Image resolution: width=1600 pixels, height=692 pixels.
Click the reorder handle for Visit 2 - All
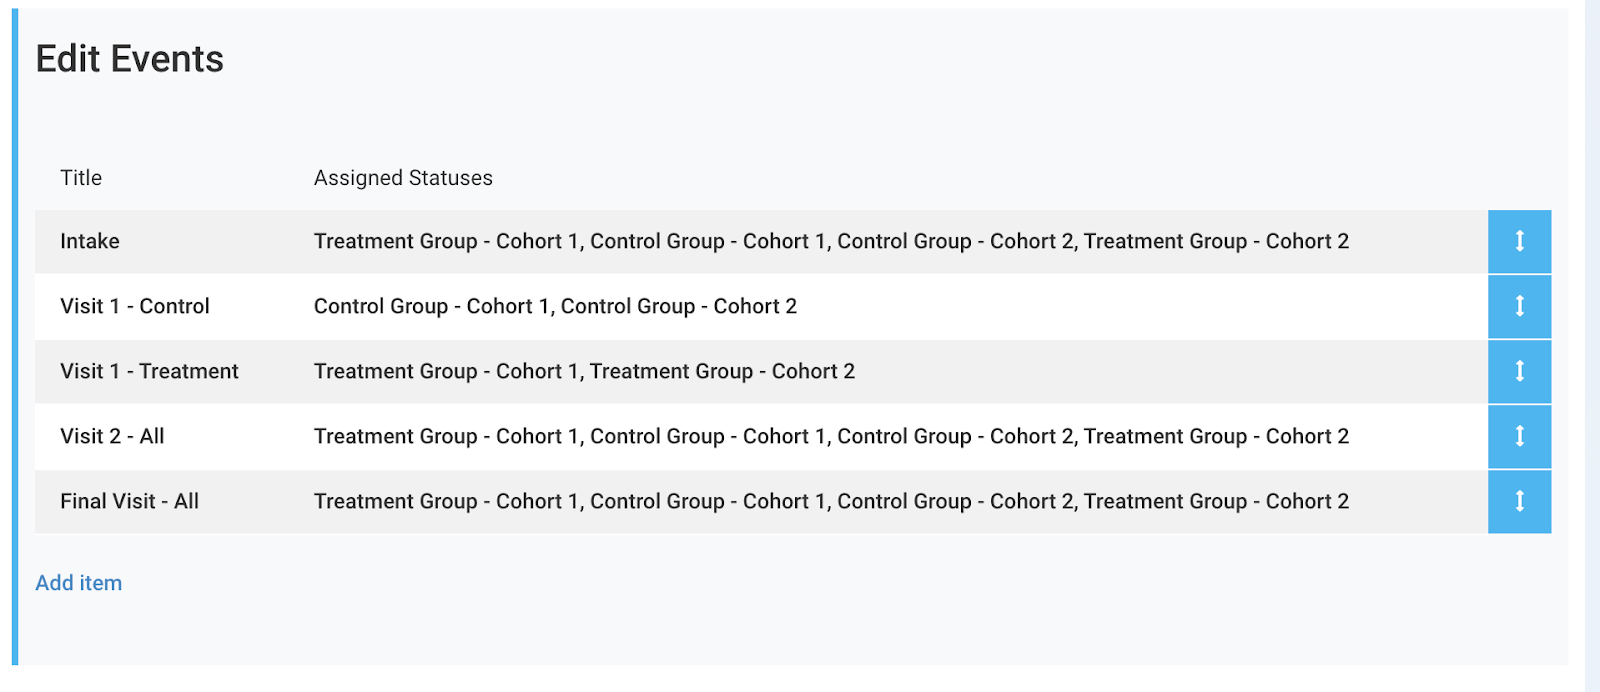coord(1519,436)
